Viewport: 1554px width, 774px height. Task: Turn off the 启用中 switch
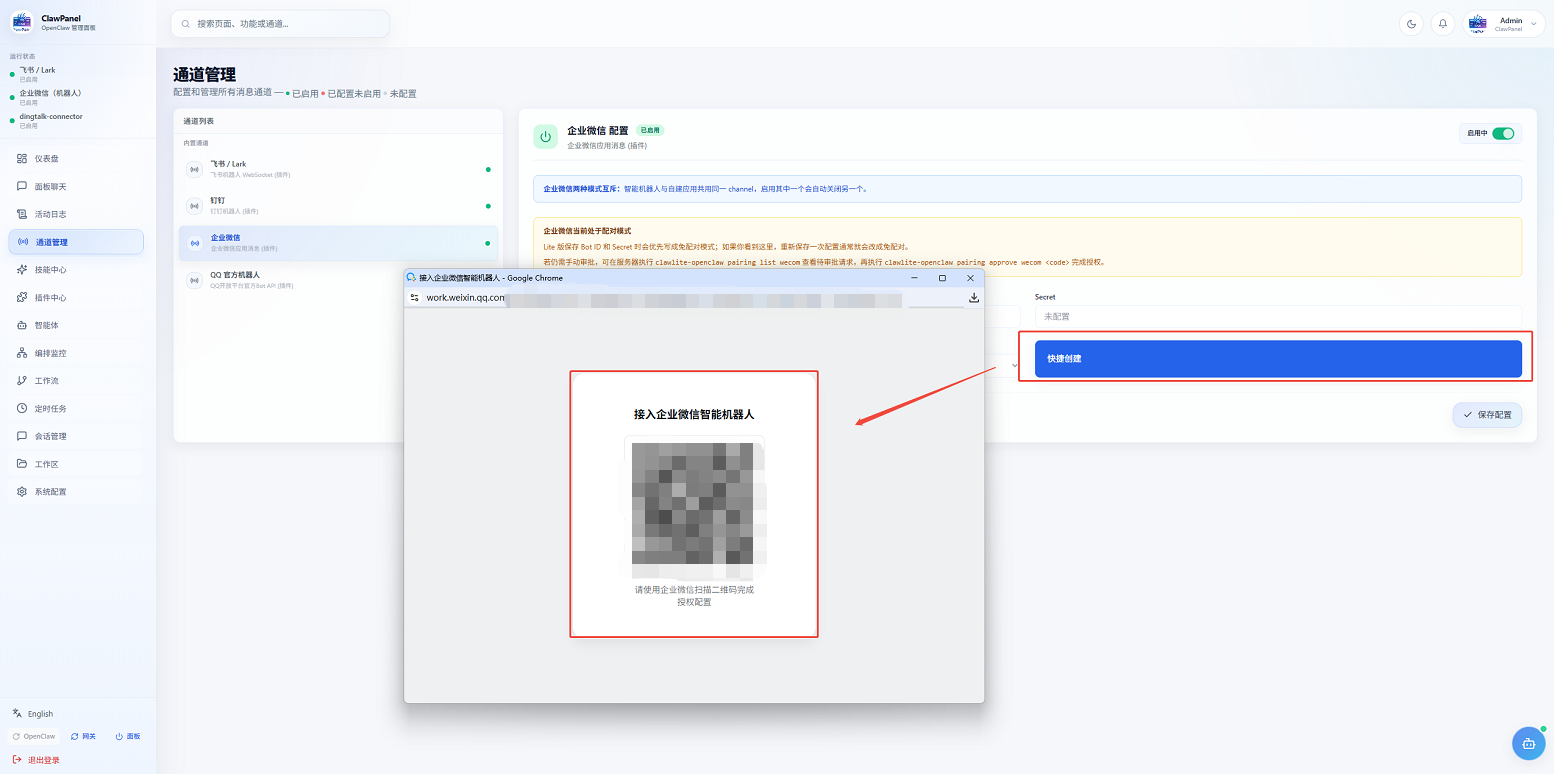coord(1503,133)
